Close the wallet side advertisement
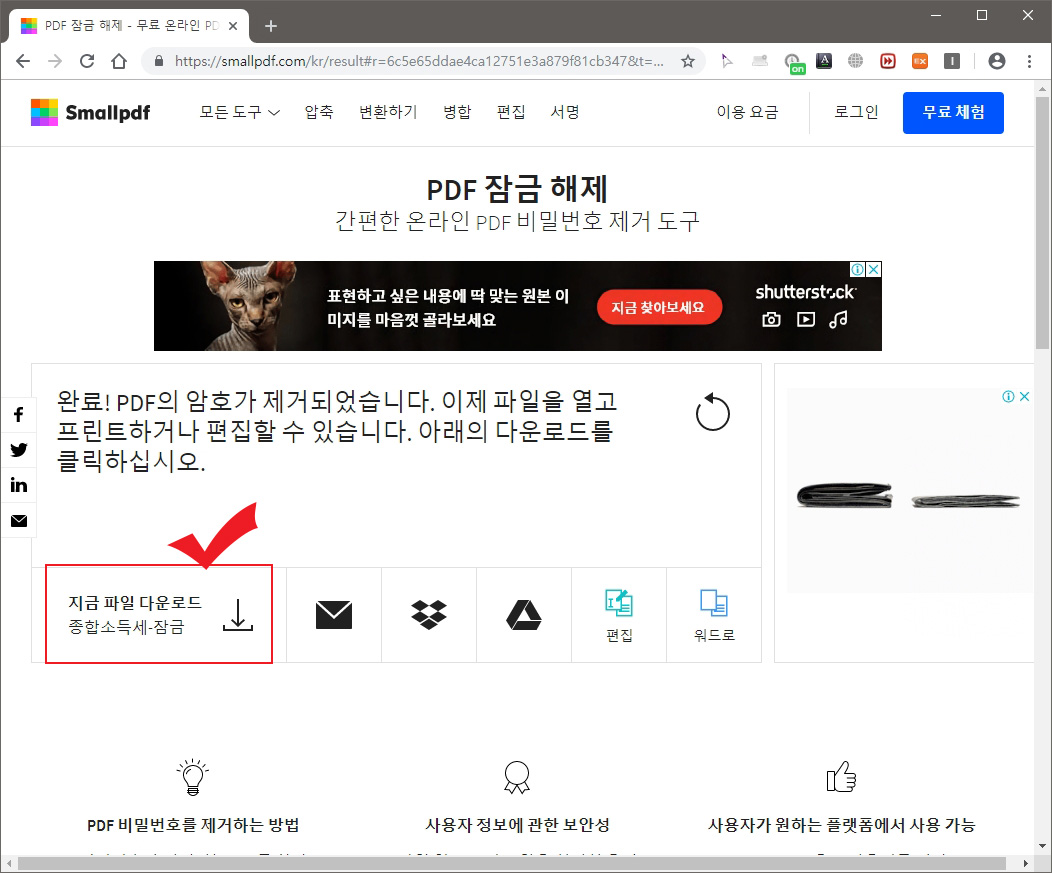The width and height of the screenshot is (1052, 873). (x=1024, y=397)
